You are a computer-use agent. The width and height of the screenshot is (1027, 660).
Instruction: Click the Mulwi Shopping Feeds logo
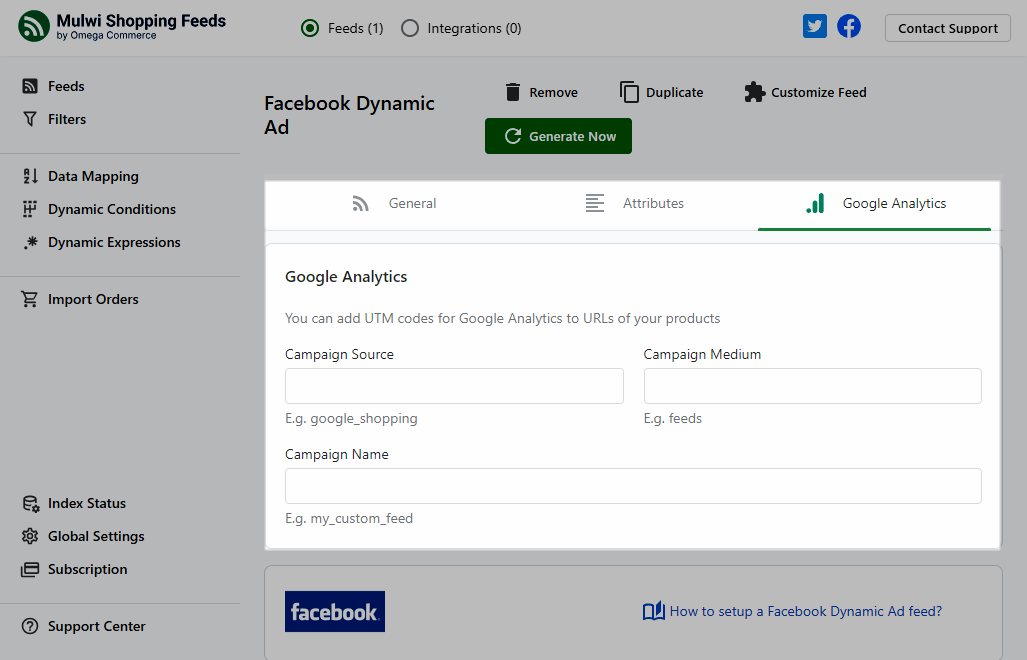point(34,26)
